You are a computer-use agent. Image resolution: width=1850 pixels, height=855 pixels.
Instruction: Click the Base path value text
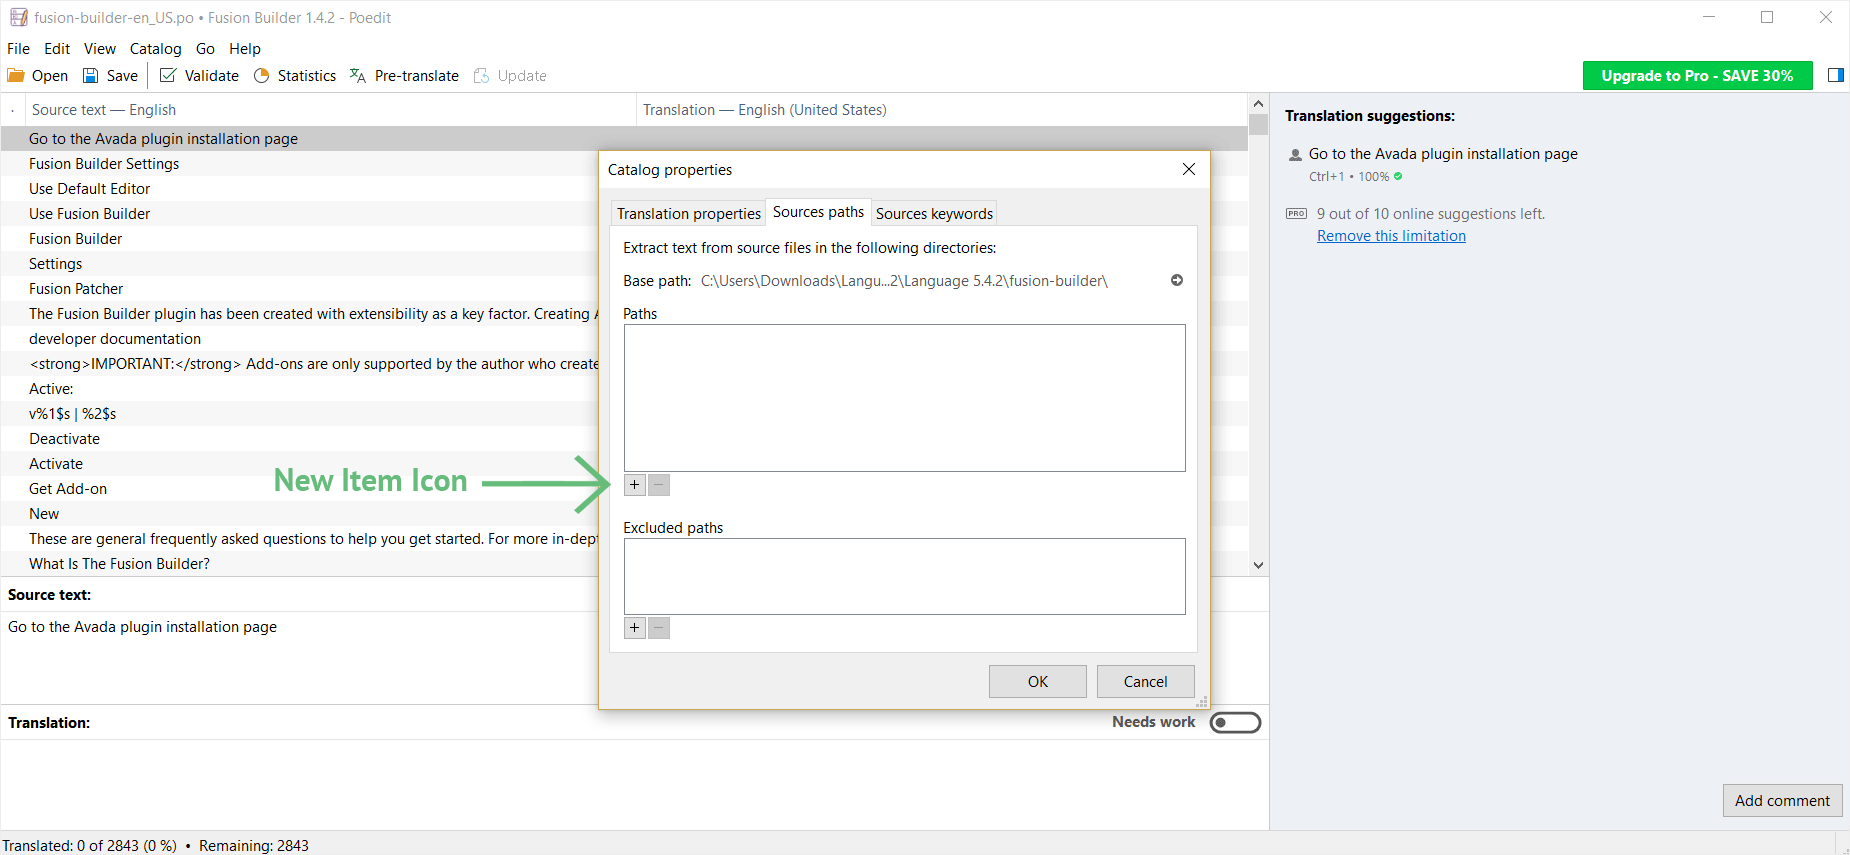click(x=904, y=281)
